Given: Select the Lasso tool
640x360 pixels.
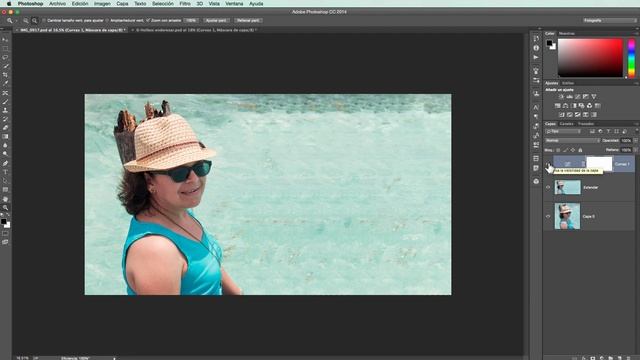Looking at the screenshot, I should click(5, 58).
